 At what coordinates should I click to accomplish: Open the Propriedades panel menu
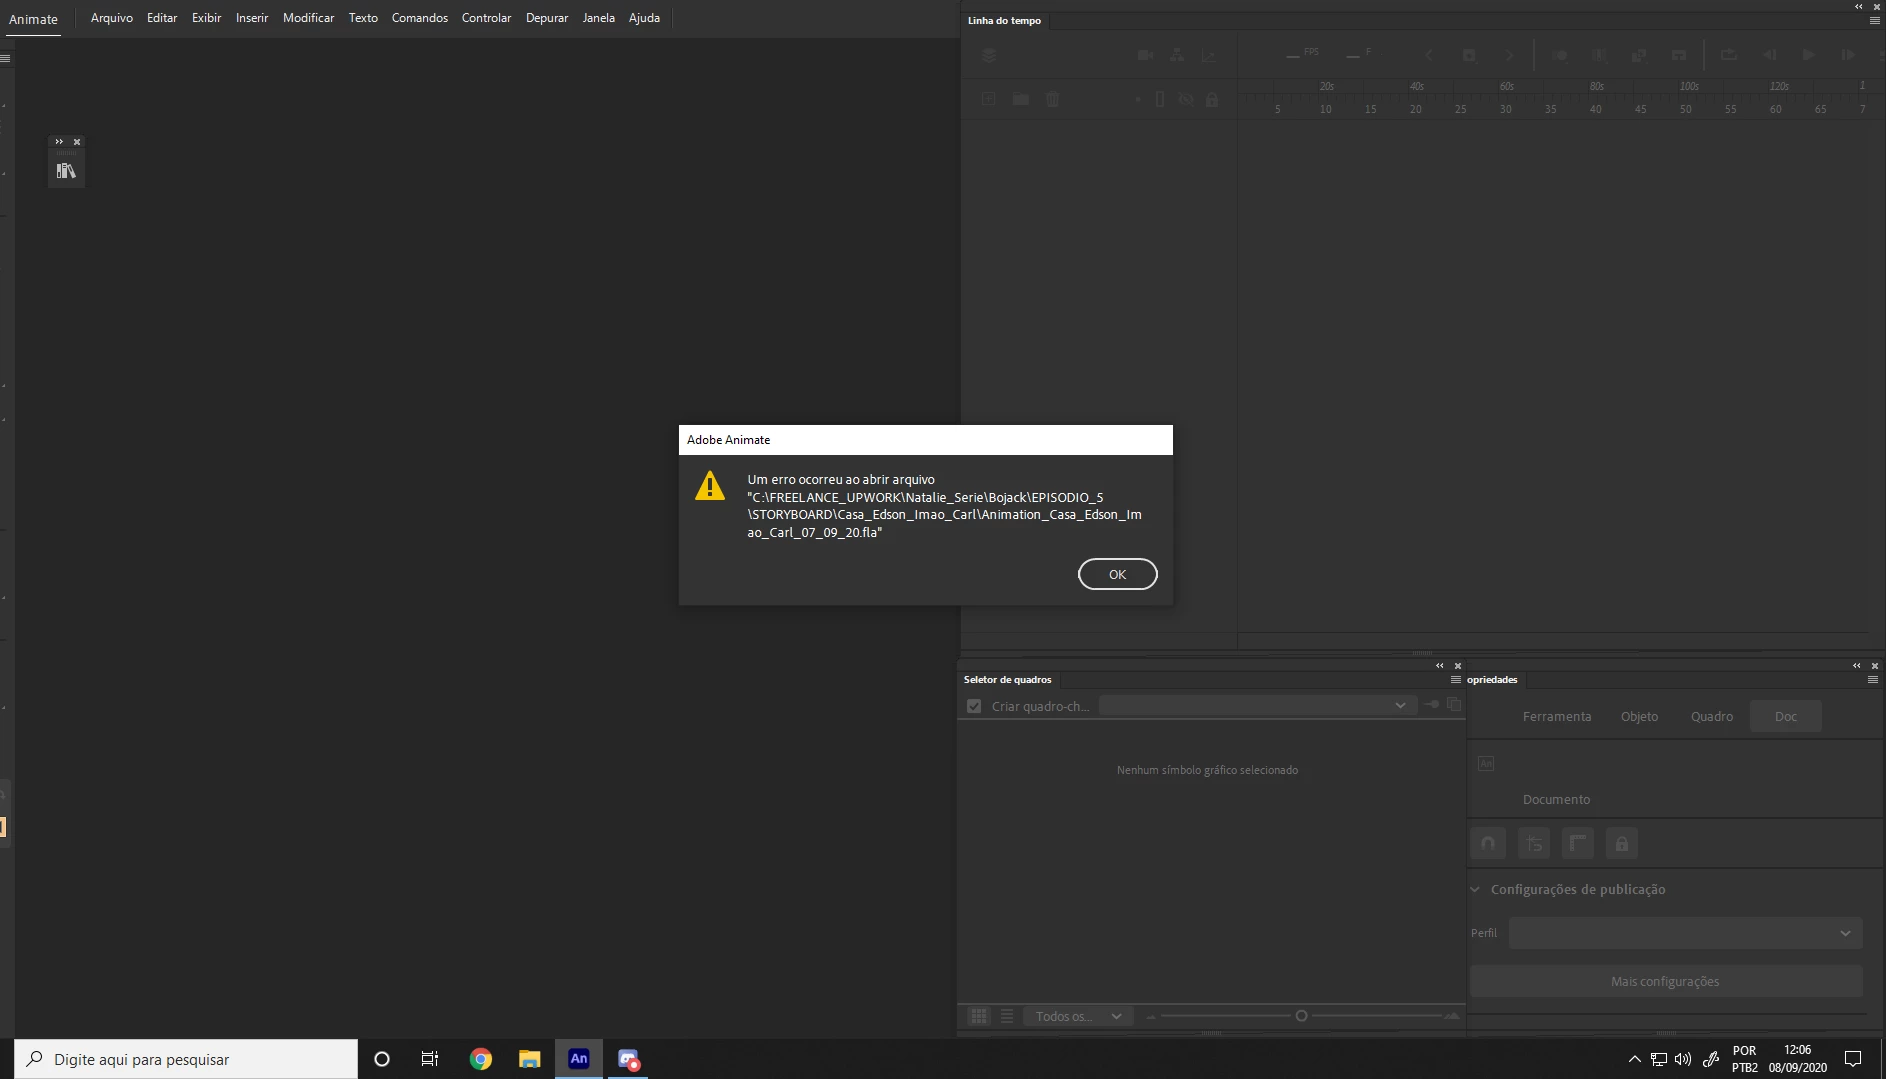(1873, 679)
